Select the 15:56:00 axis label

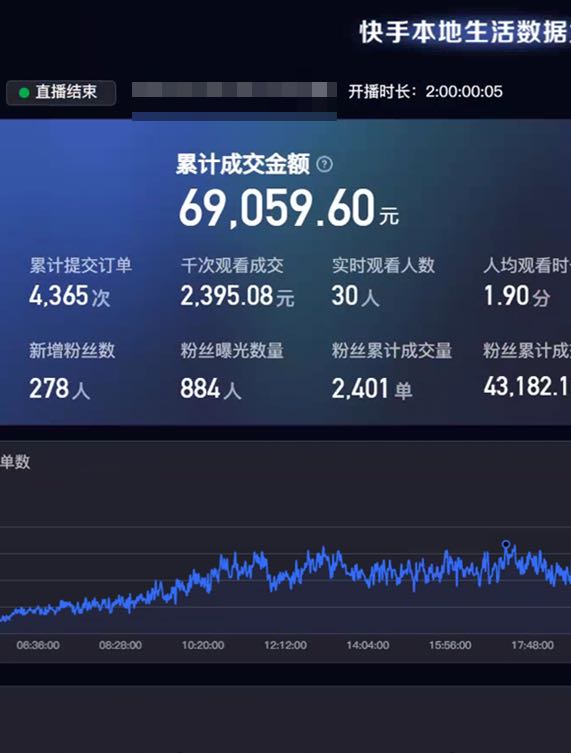450,645
